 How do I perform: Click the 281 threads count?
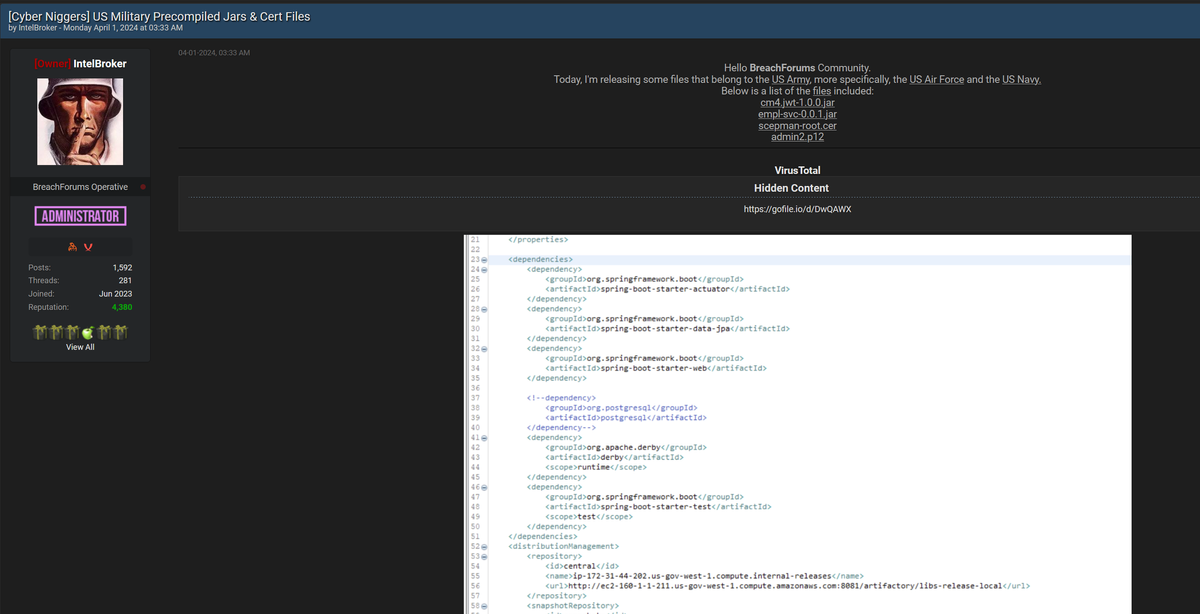125,281
